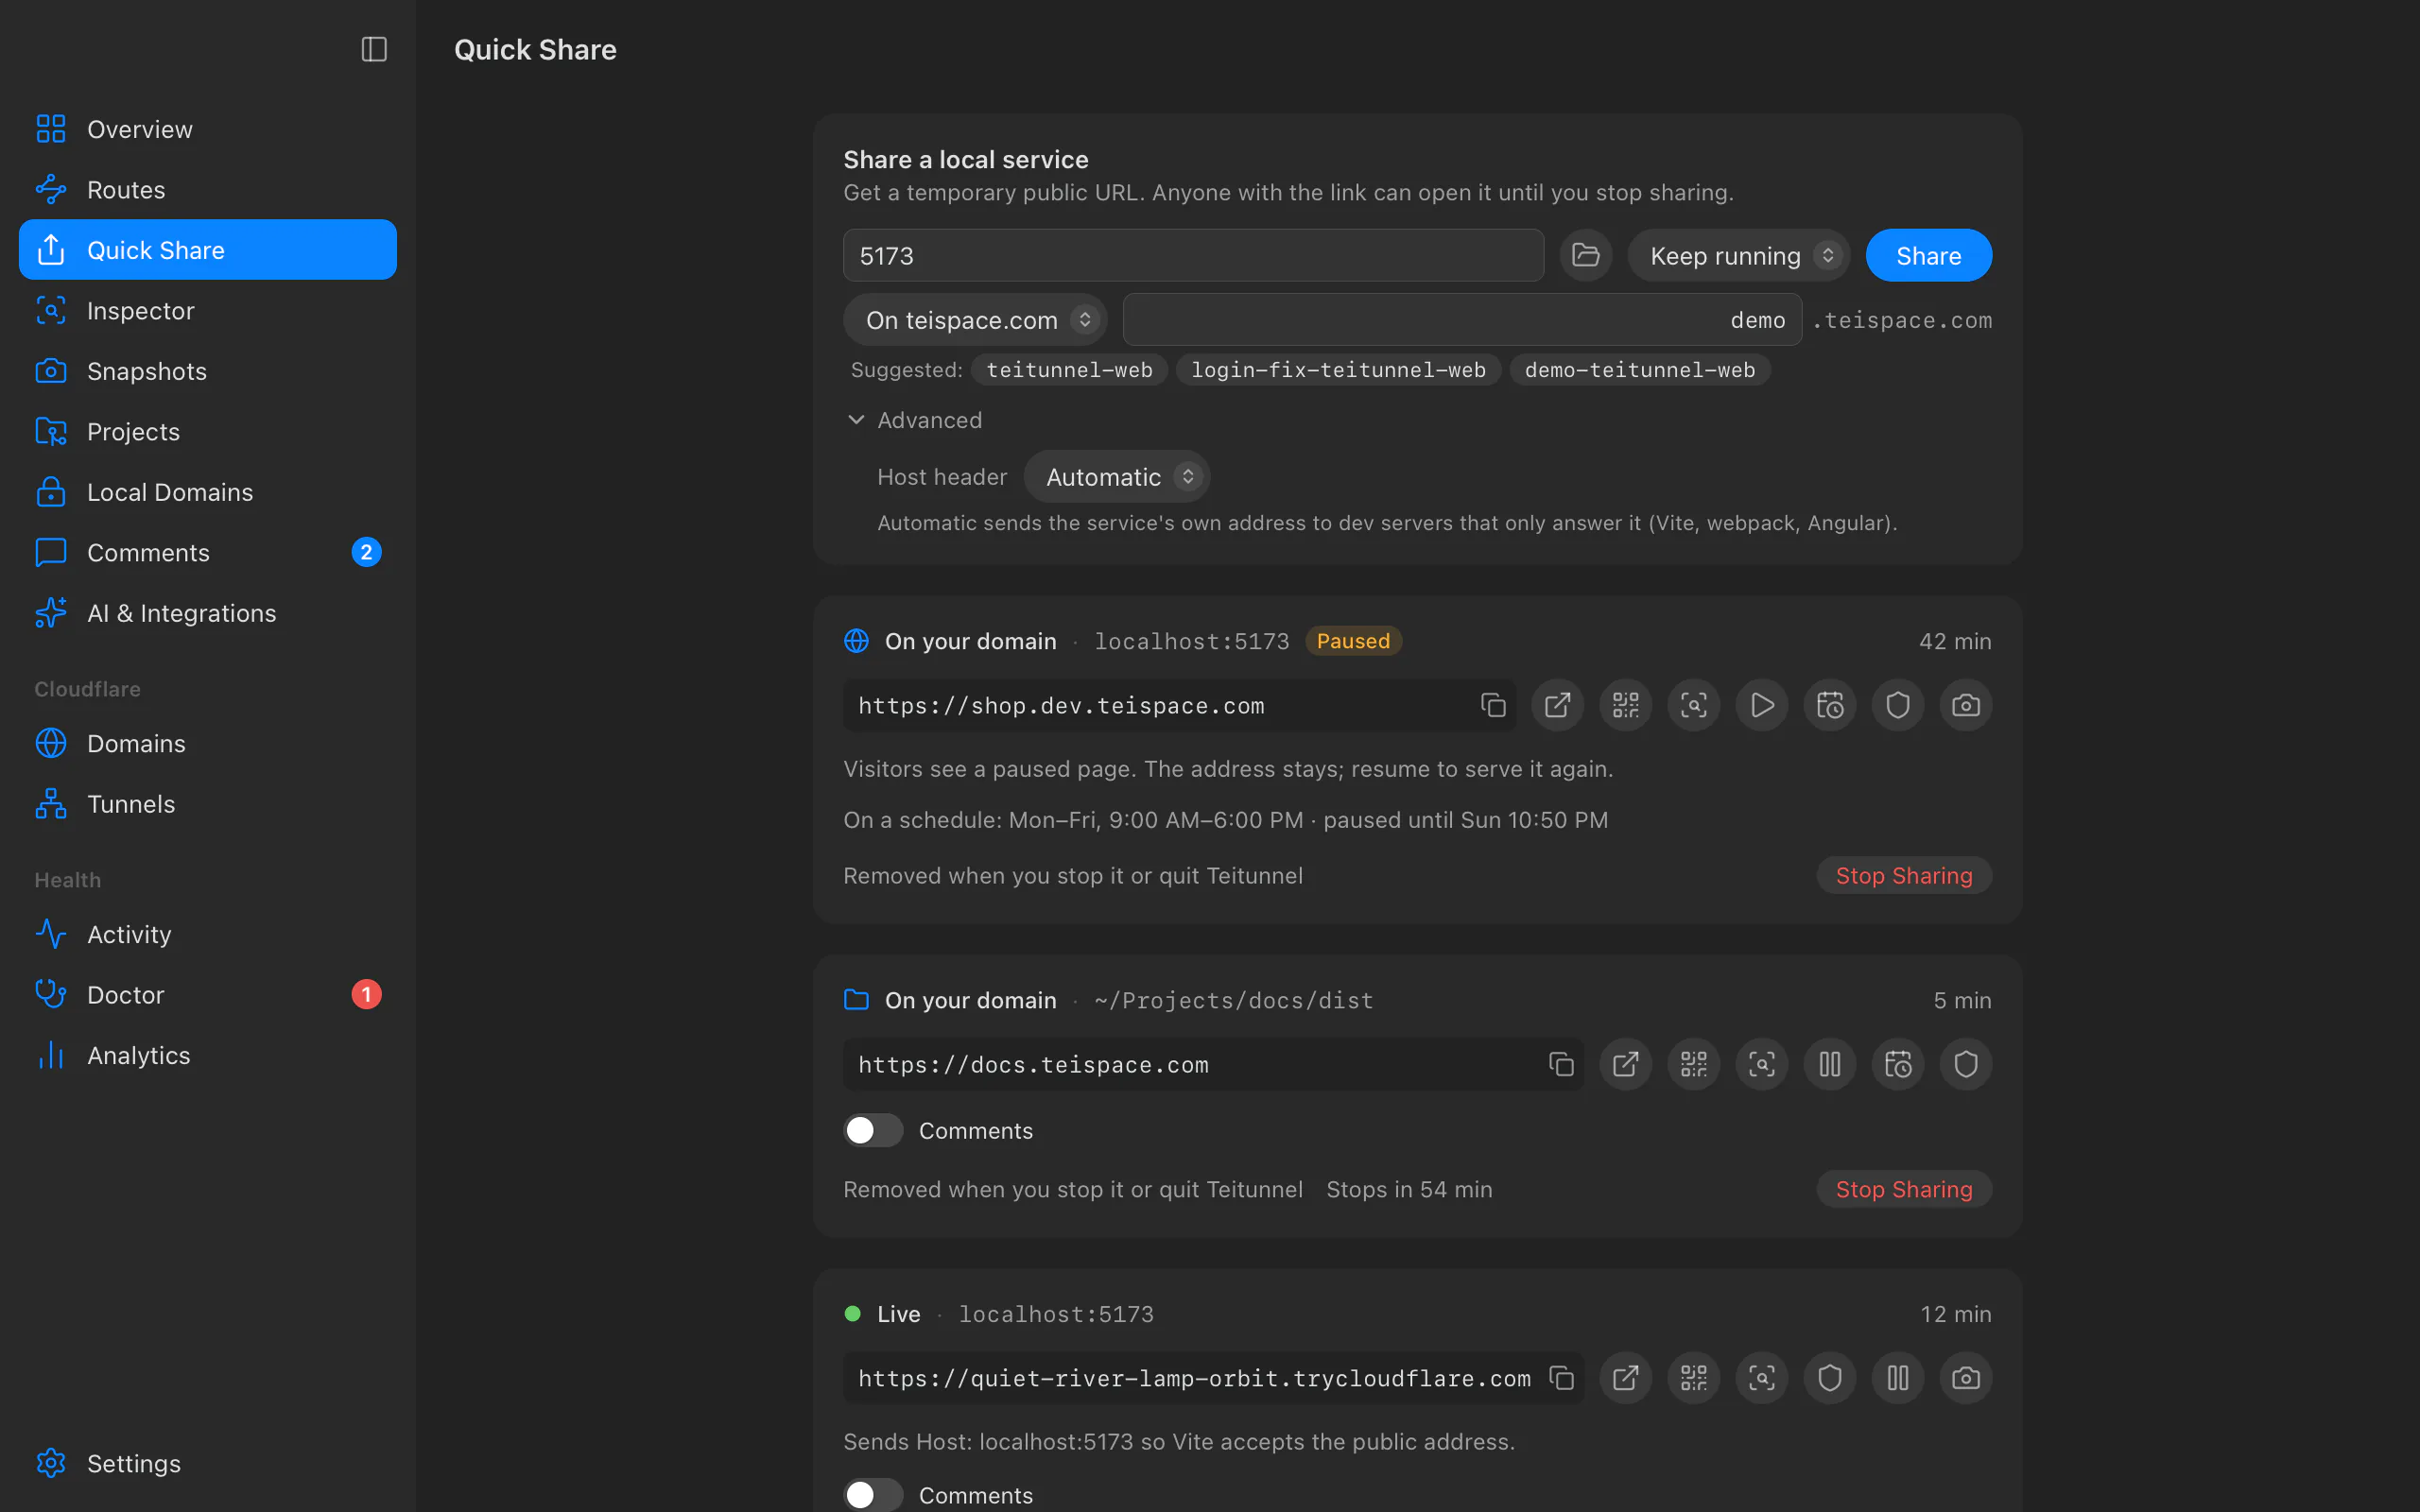Enable Comments toggle for the Live localhost:5173 share
This screenshot has height=1512, width=2420.
(873, 1494)
